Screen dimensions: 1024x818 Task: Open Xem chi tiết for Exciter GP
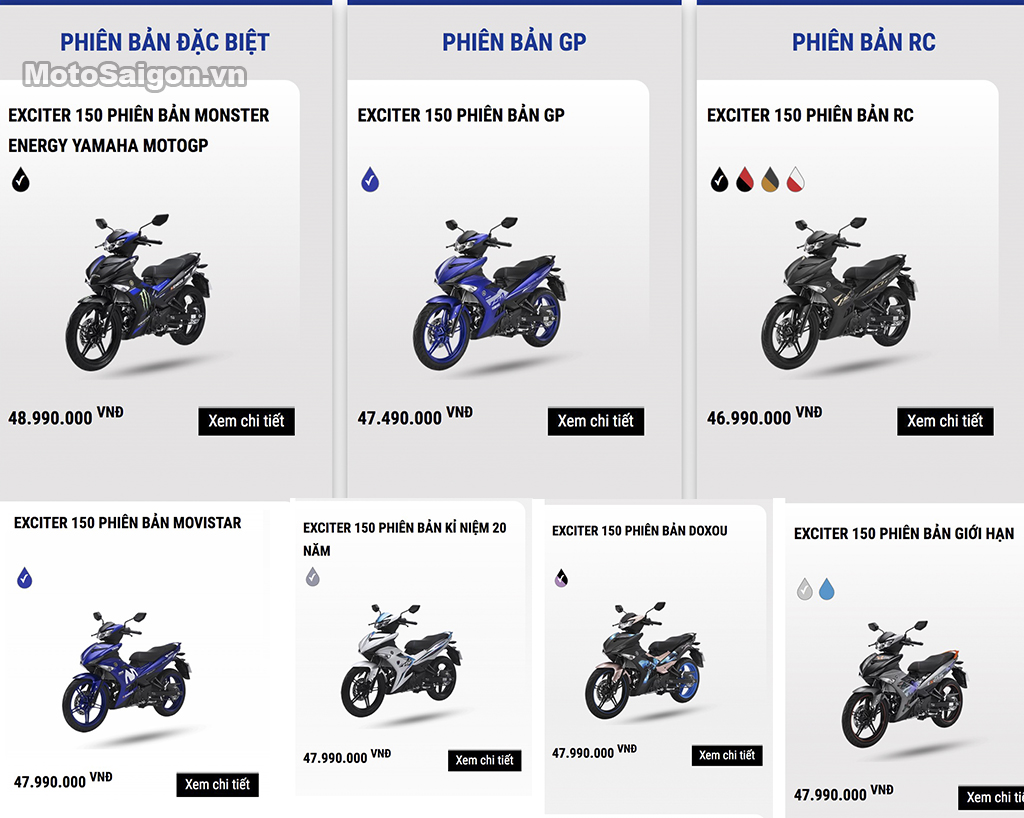(x=596, y=421)
